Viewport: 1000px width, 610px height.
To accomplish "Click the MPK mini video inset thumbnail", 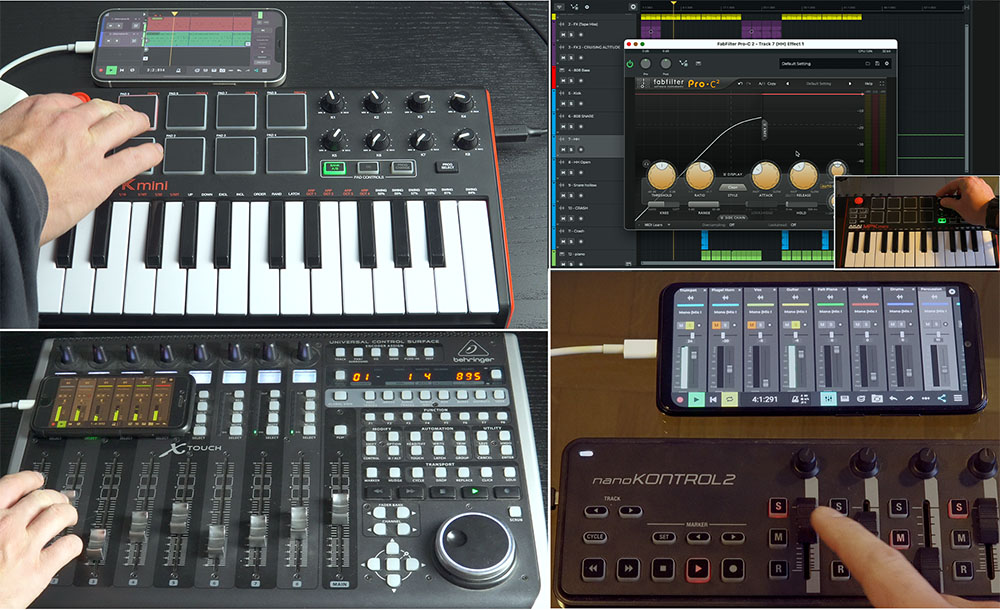I will coord(917,221).
